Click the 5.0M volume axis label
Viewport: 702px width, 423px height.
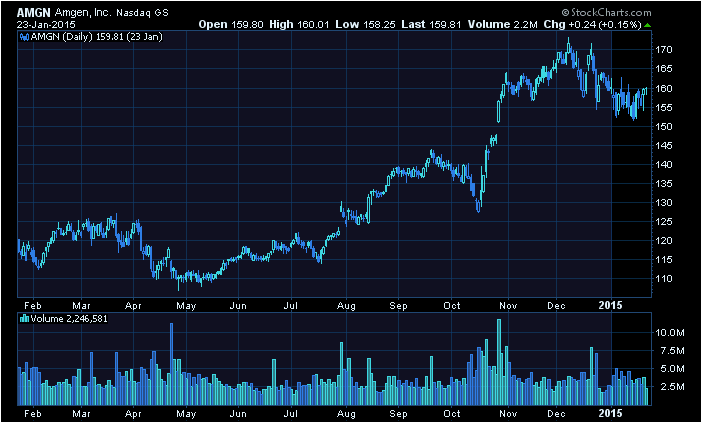tap(672, 369)
